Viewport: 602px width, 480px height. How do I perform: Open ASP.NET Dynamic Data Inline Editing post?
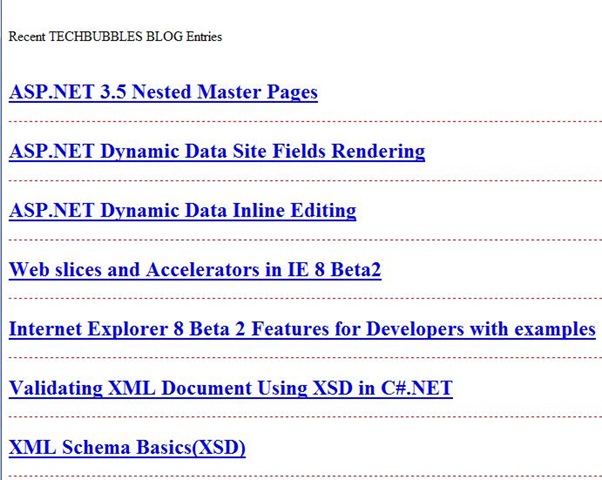(182, 211)
